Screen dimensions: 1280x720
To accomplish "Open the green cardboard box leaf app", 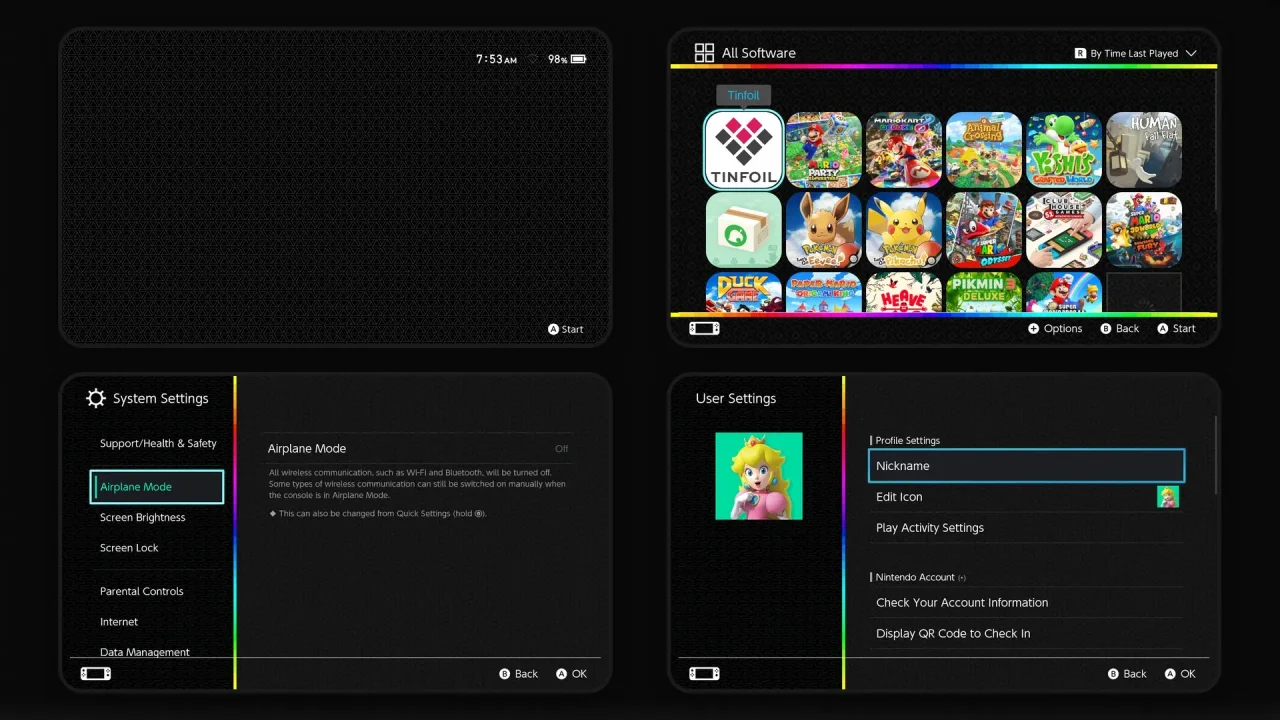I will pyautogui.click(x=744, y=230).
